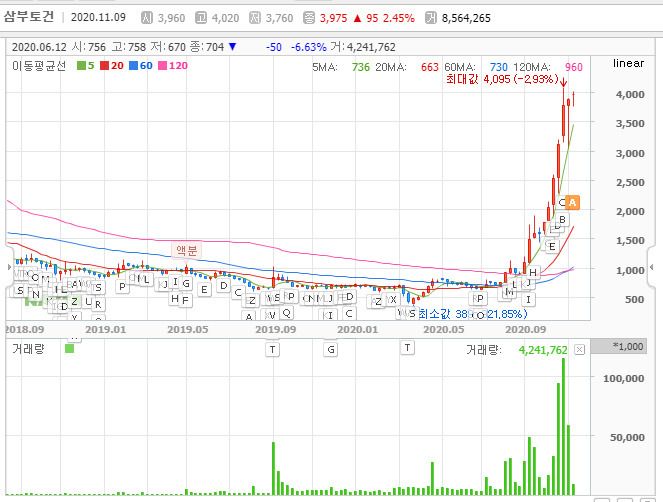This screenshot has height=502, width=663.
Task: Click the low price (저) icon beside 3,760
Action: tap(255, 18)
